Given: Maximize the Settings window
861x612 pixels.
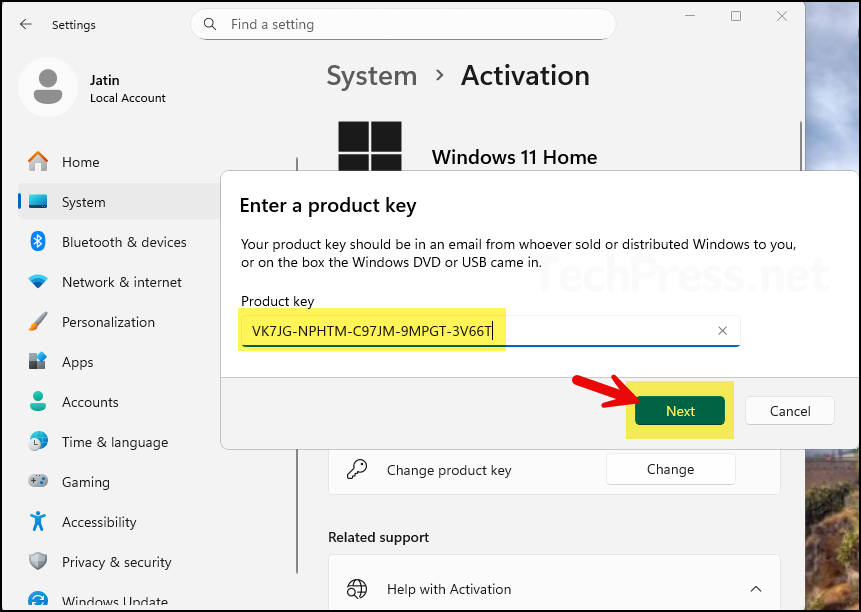Looking at the screenshot, I should [x=736, y=16].
